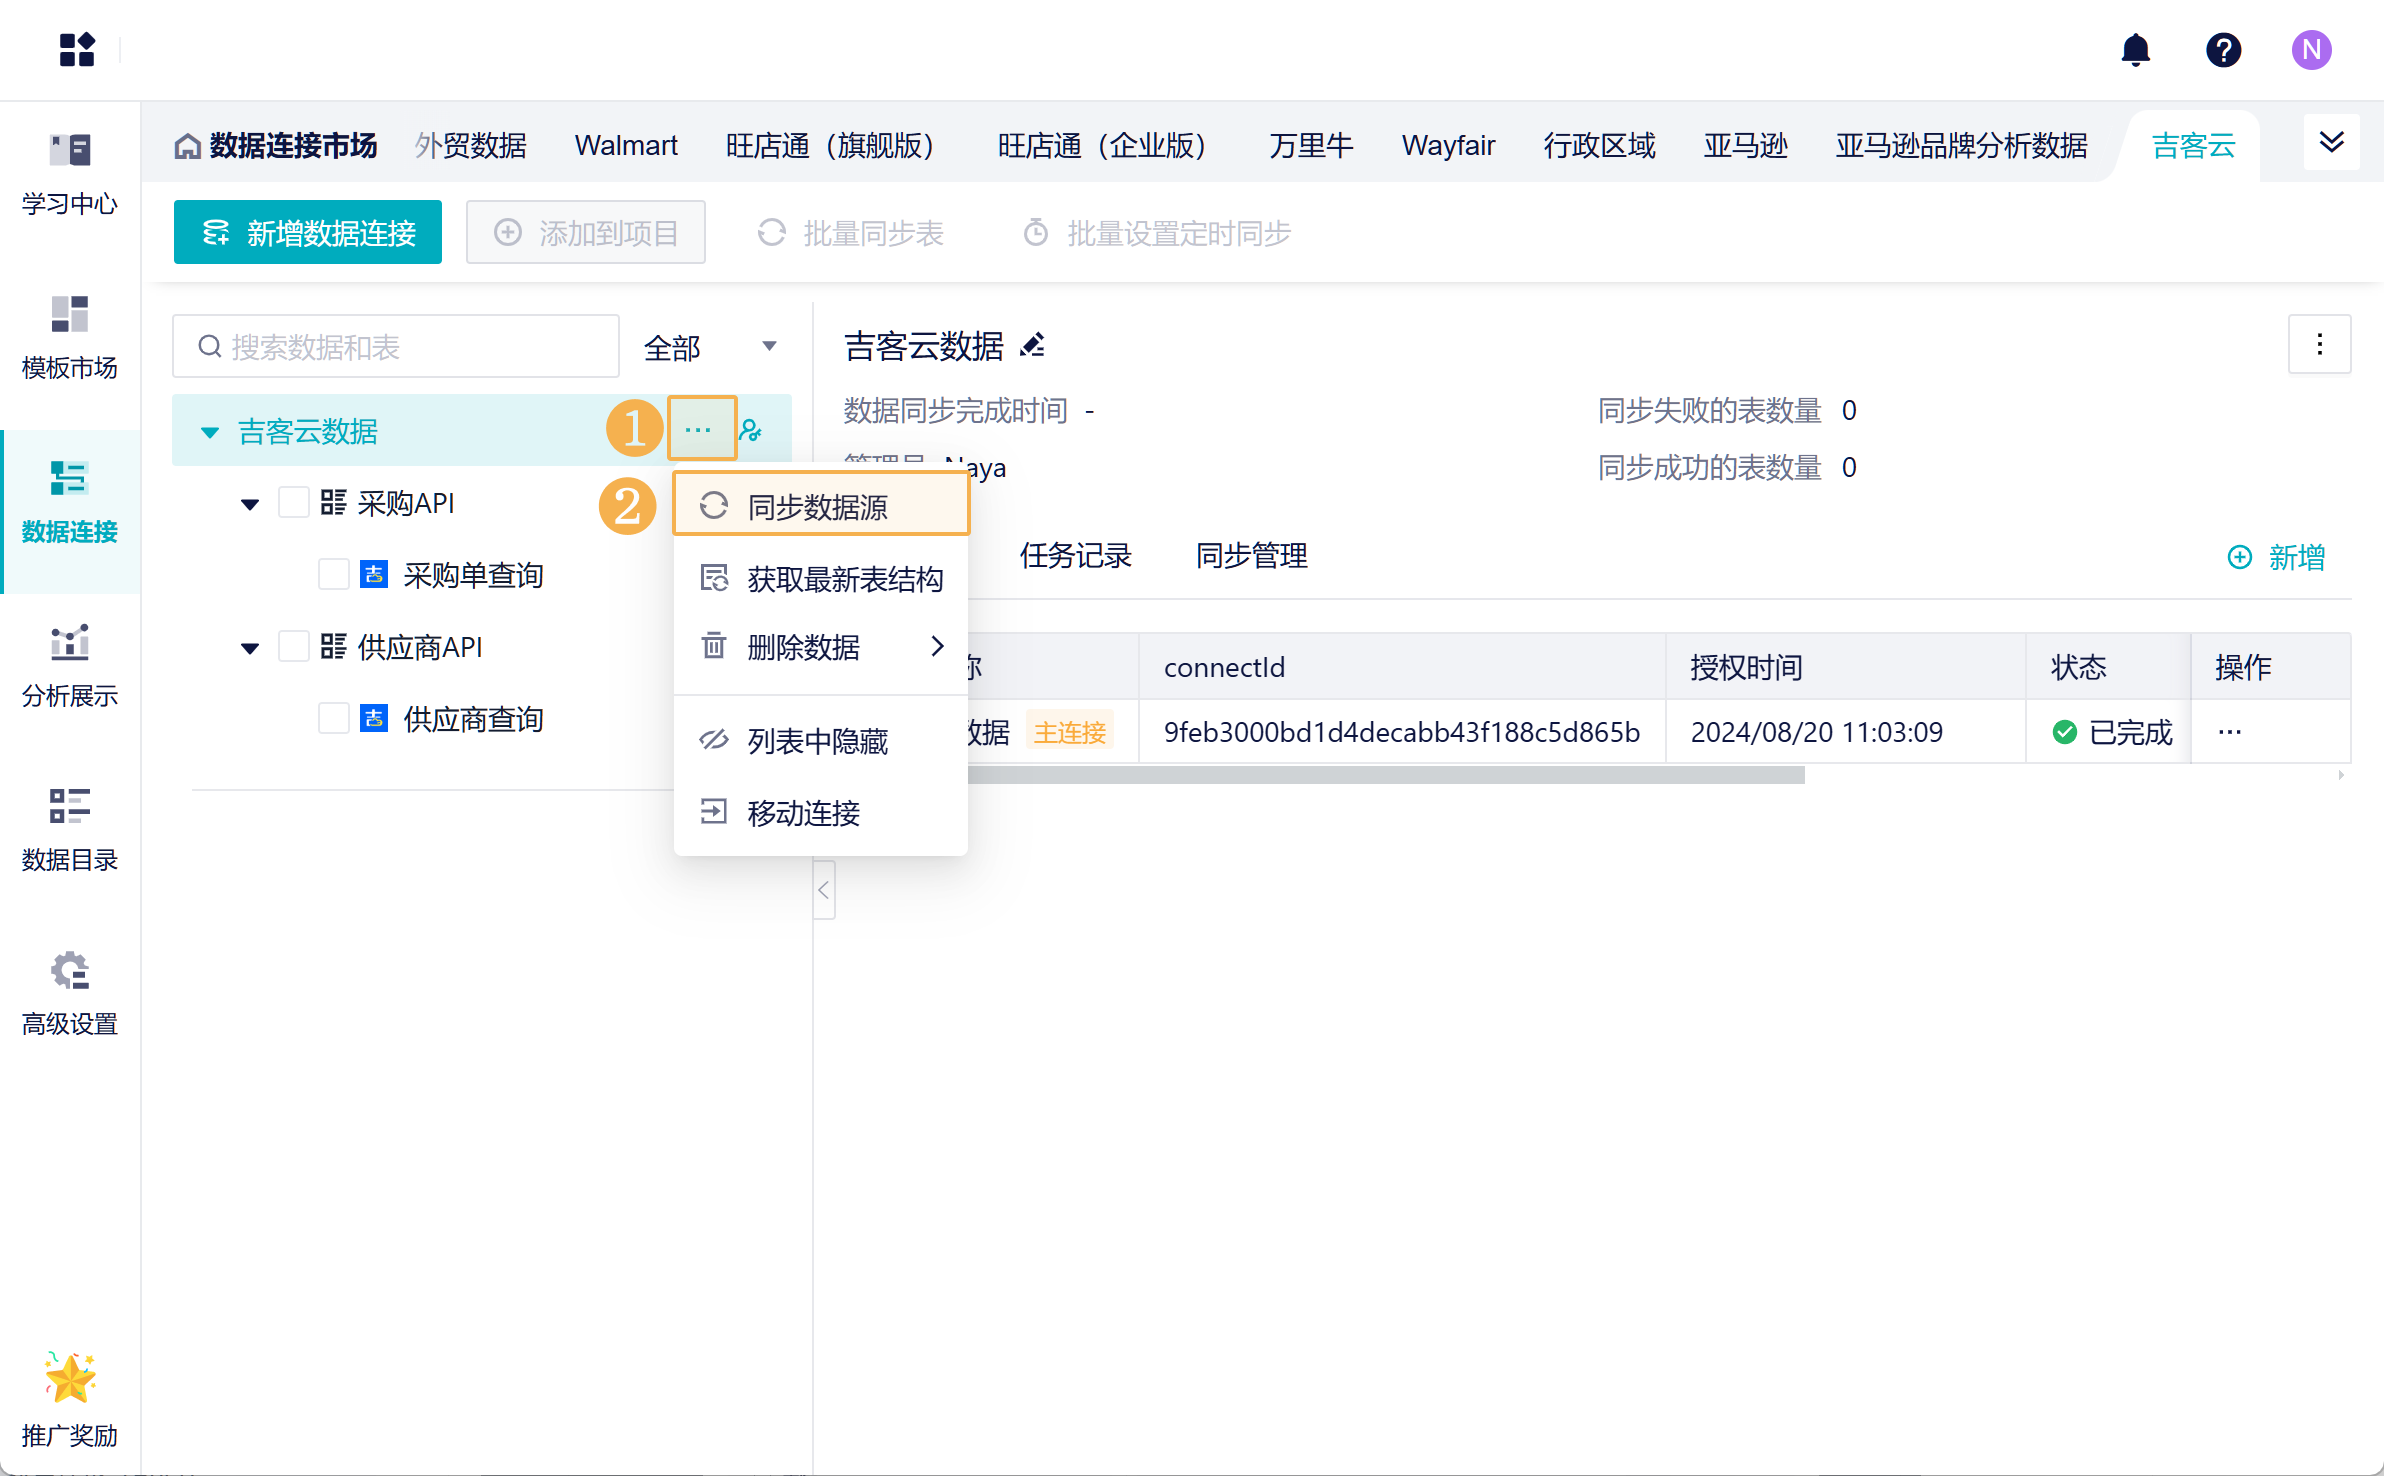Check the 采购API checkbox
The image size is (2384, 1476).
coord(293,503)
